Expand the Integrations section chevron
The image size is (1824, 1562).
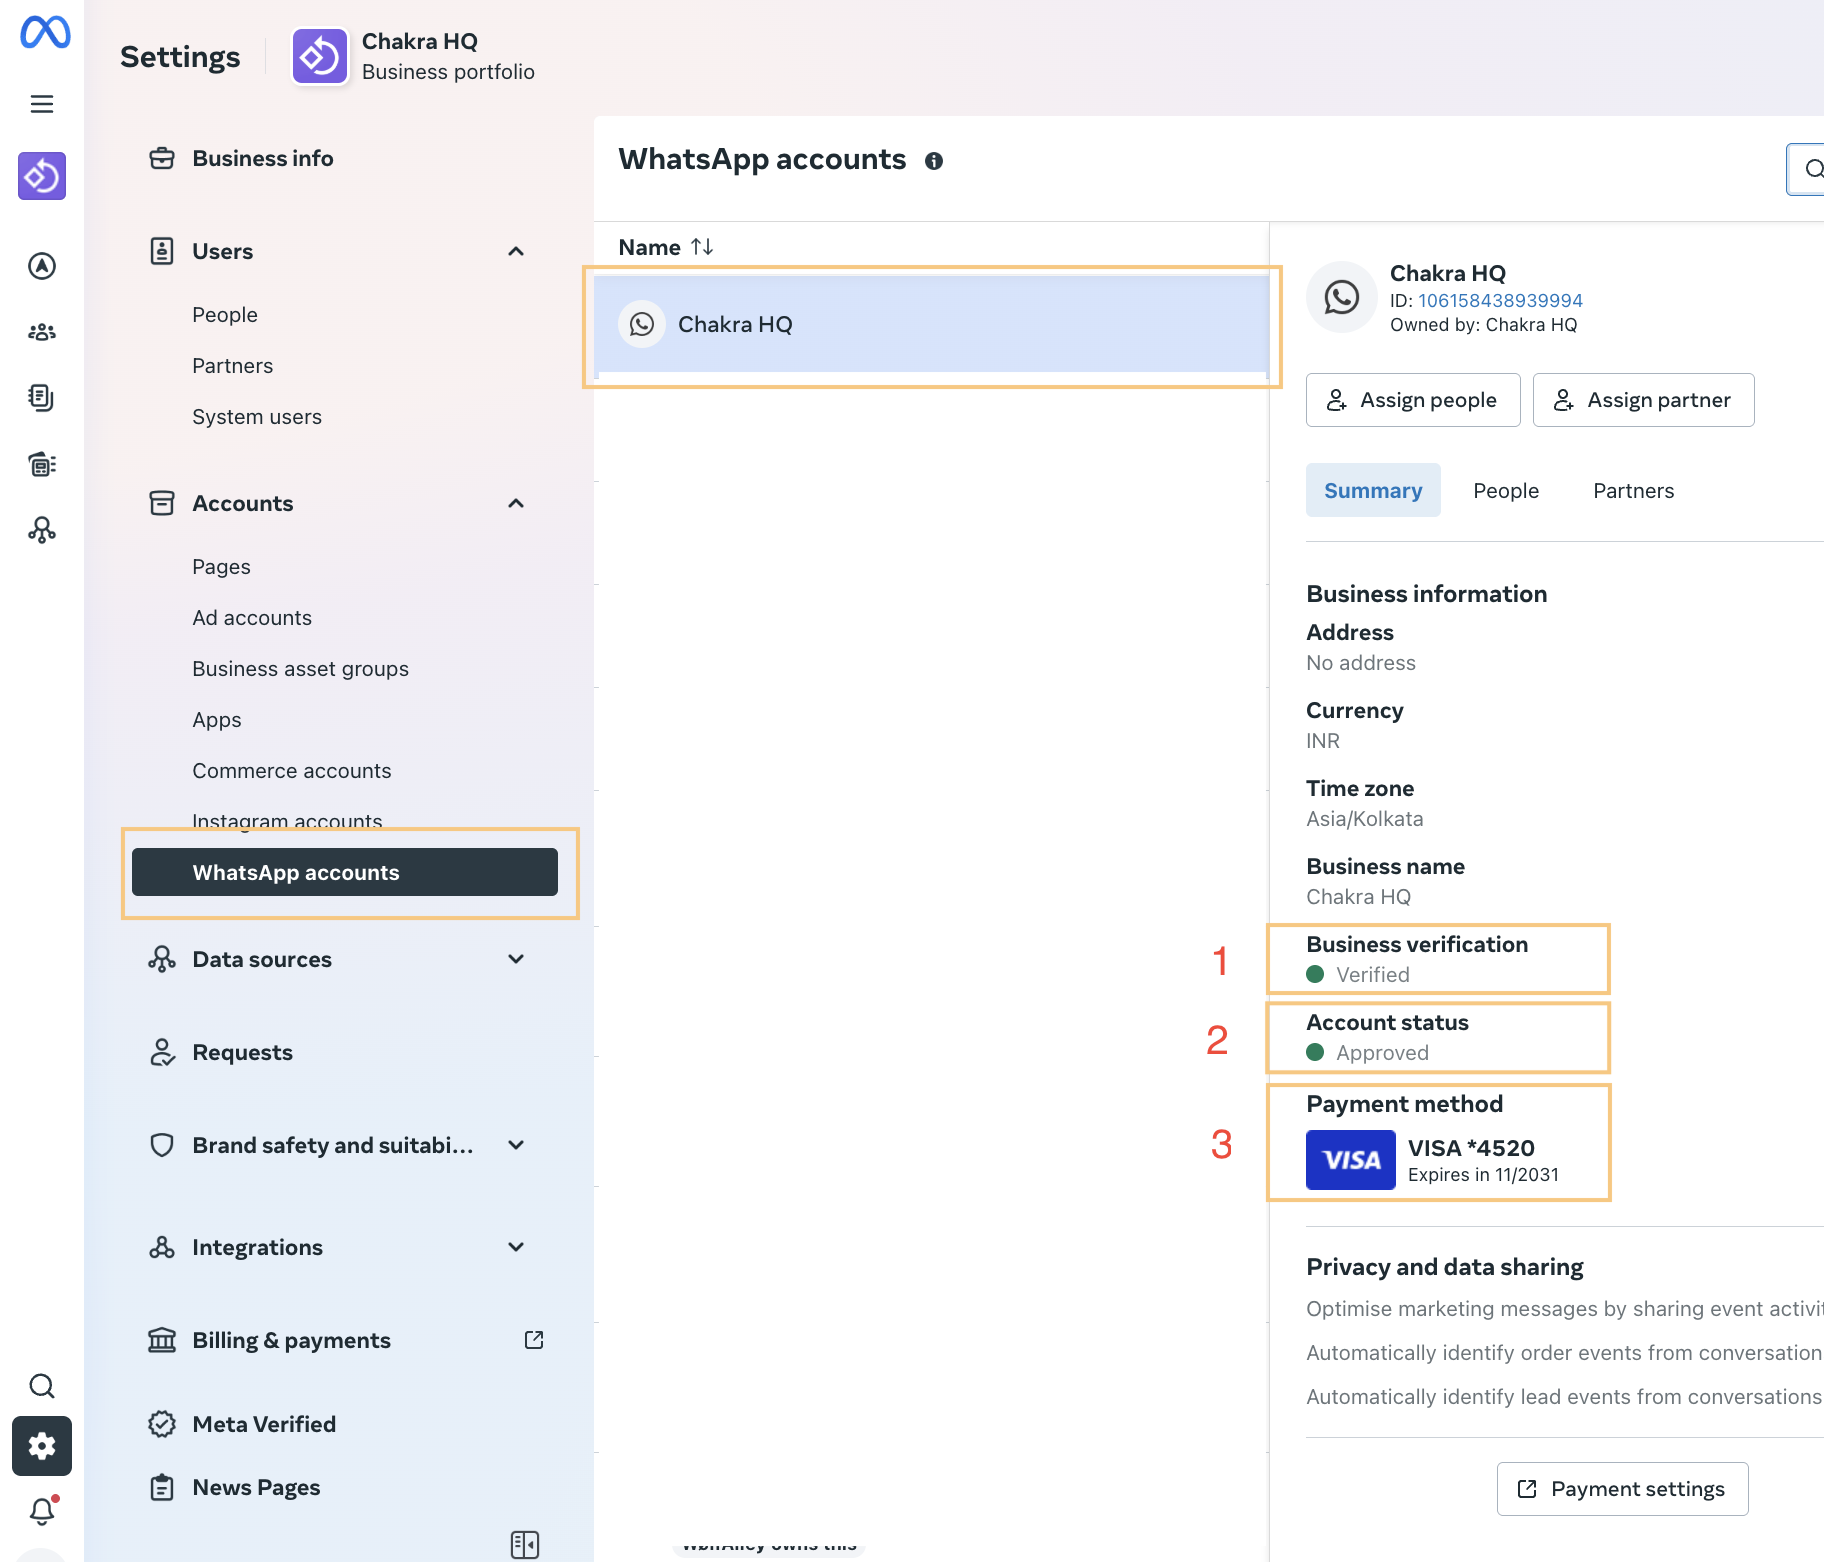pos(516,1247)
